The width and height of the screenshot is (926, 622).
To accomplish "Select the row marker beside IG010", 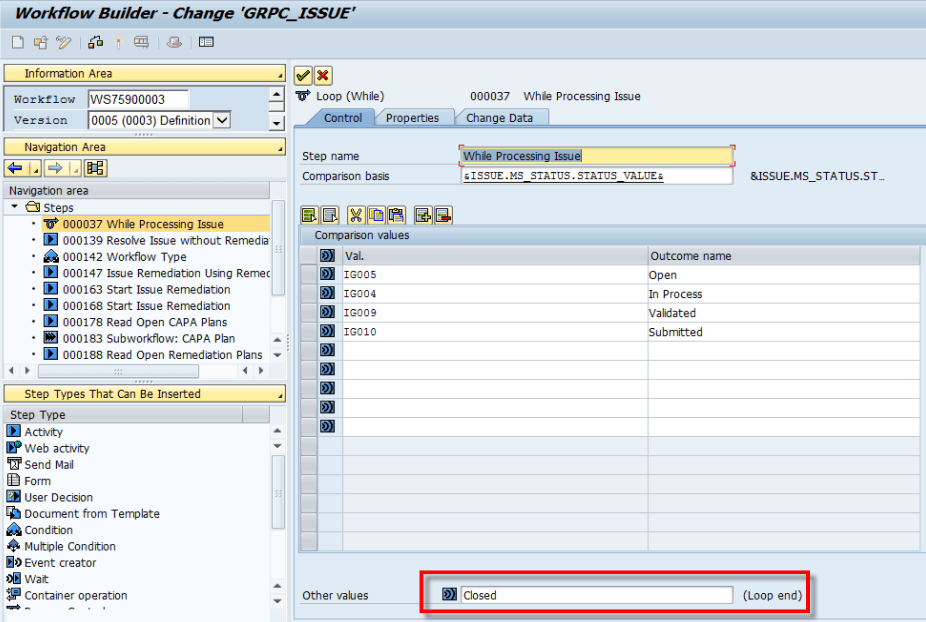I will (308, 331).
